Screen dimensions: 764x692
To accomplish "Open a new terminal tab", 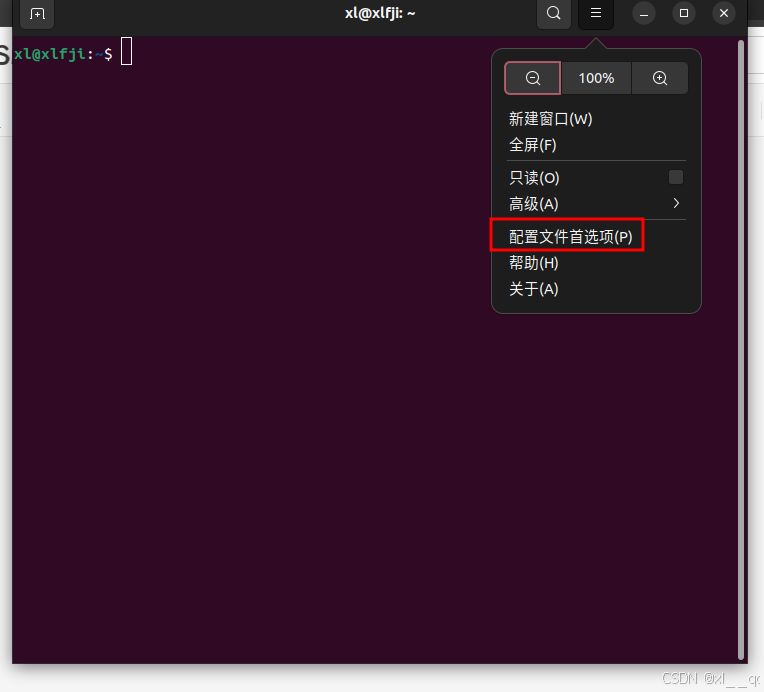I will [37, 14].
